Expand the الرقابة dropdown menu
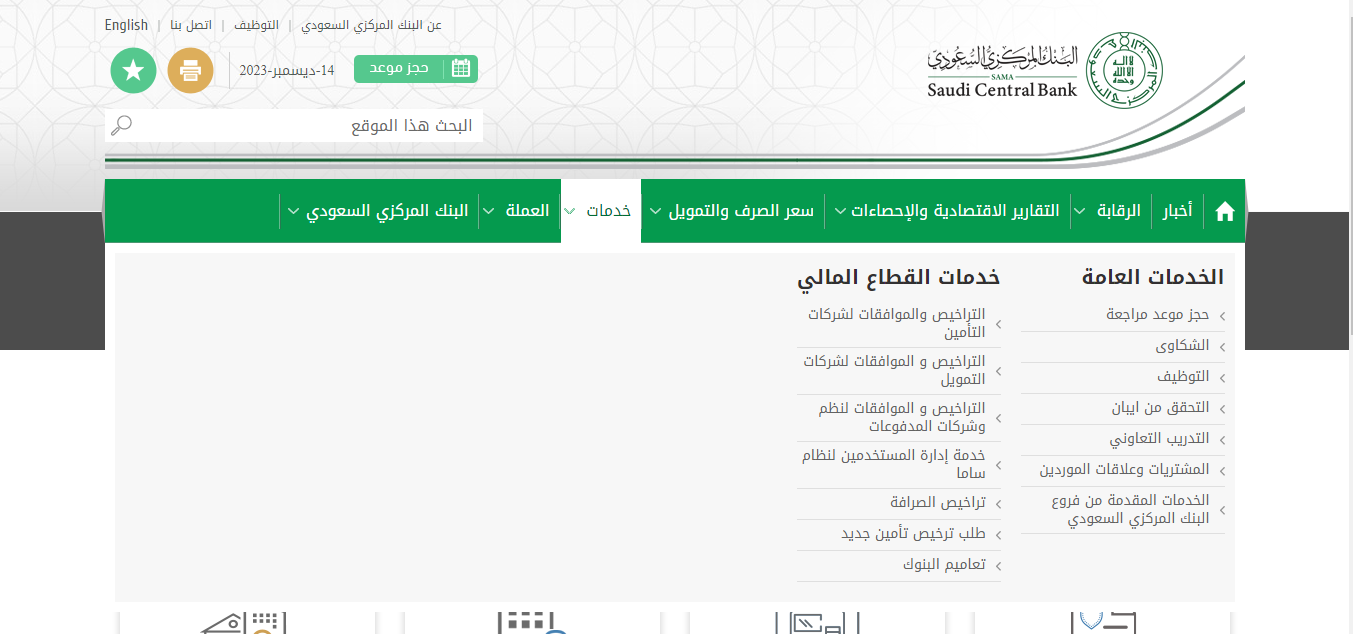Image resolution: width=1353 pixels, height=634 pixels. pyautogui.click(x=1108, y=211)
